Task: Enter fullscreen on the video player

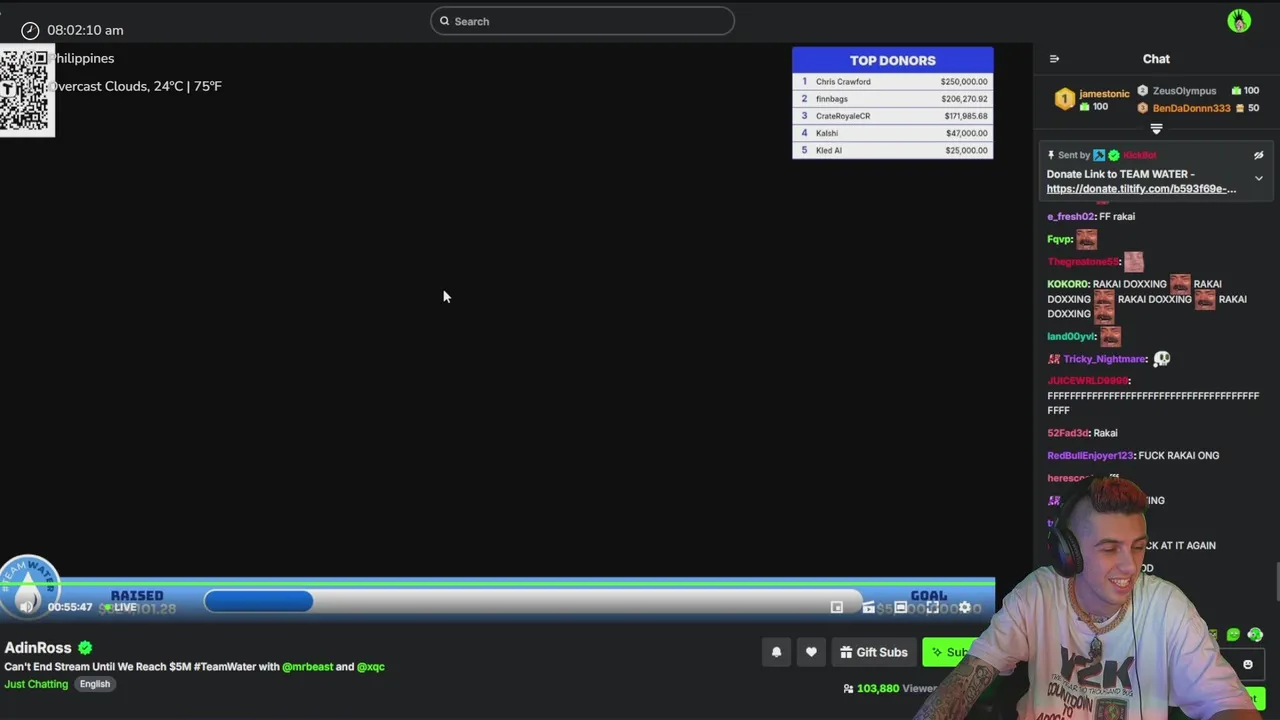Action: [x=932, y=607]
